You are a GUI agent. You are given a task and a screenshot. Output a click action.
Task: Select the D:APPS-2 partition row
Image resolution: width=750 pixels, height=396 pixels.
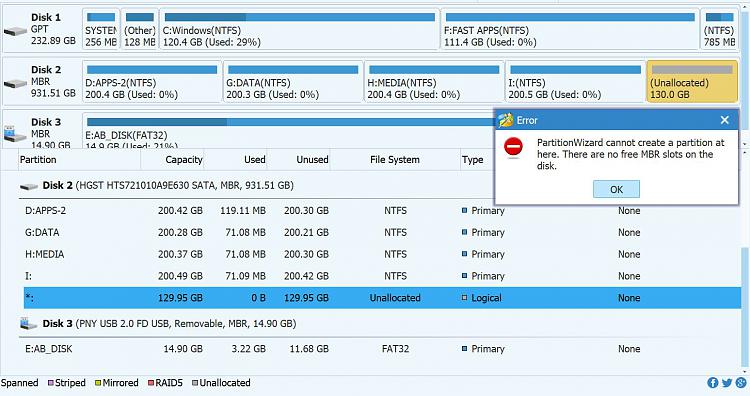(382, 210)
